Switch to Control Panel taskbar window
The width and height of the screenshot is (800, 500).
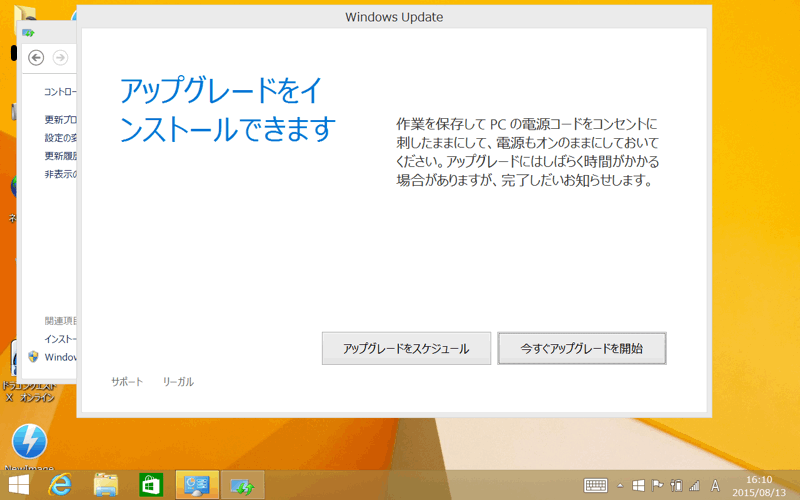197,485
